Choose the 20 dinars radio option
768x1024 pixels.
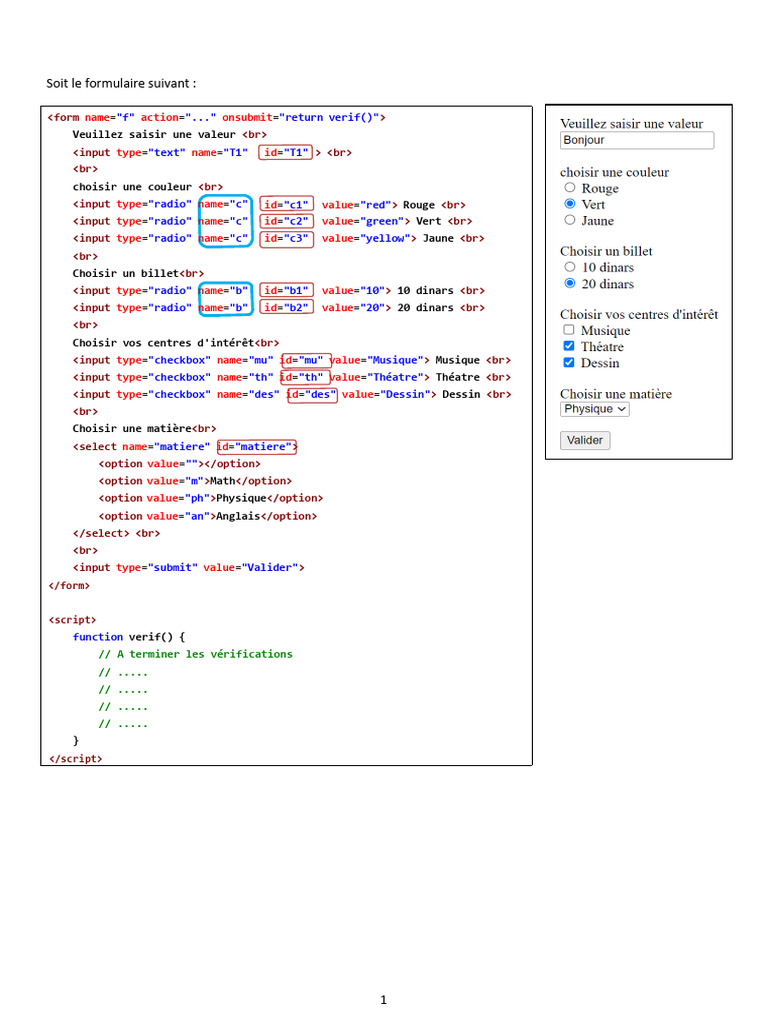click(x=569, y=283)
